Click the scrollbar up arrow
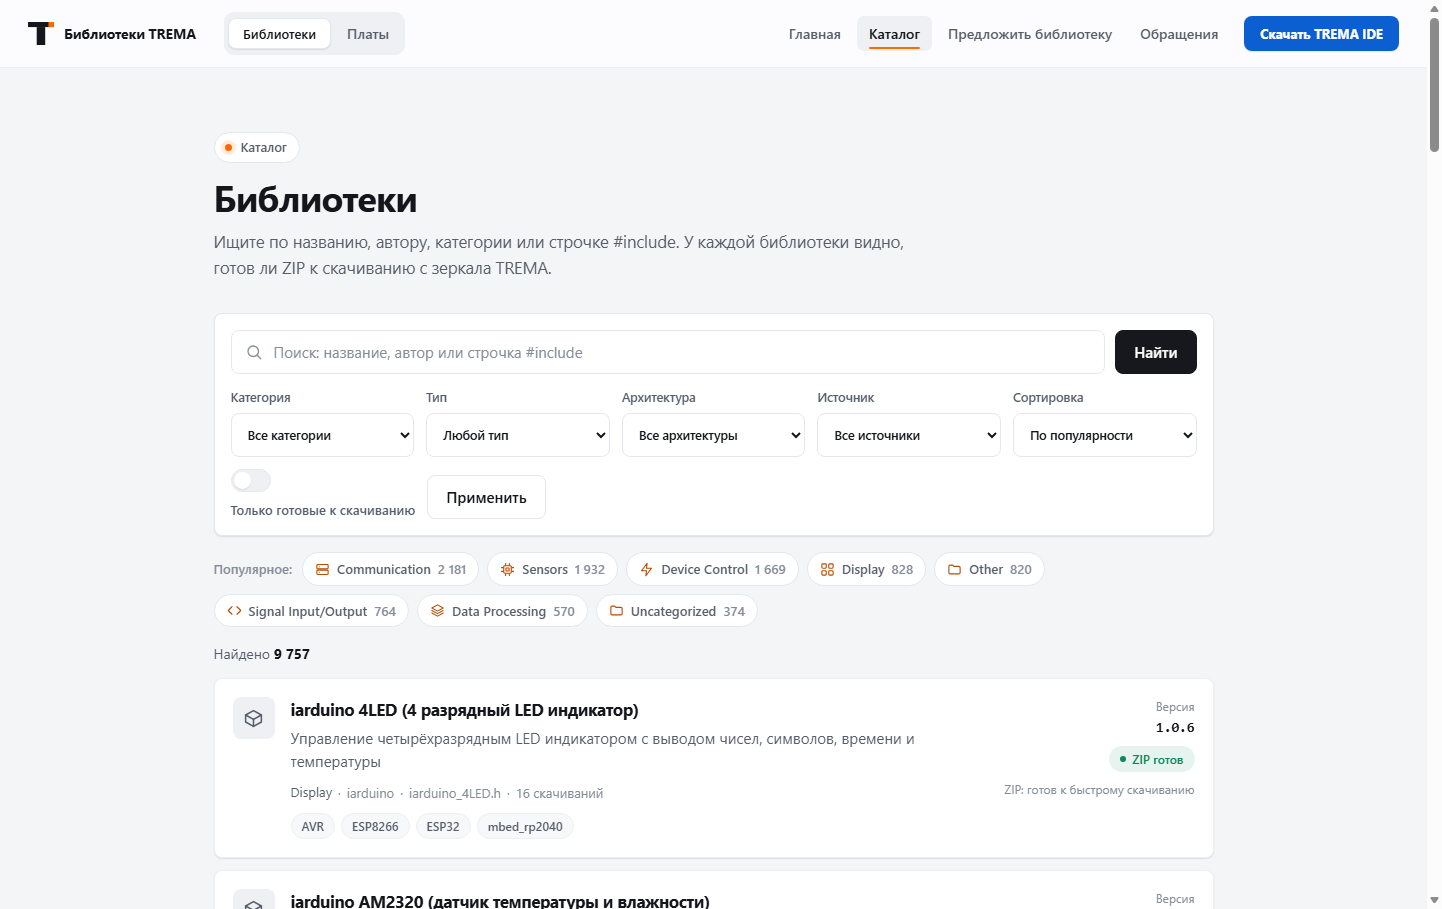Screen dimensions: 1442x909 point(1434,8)
